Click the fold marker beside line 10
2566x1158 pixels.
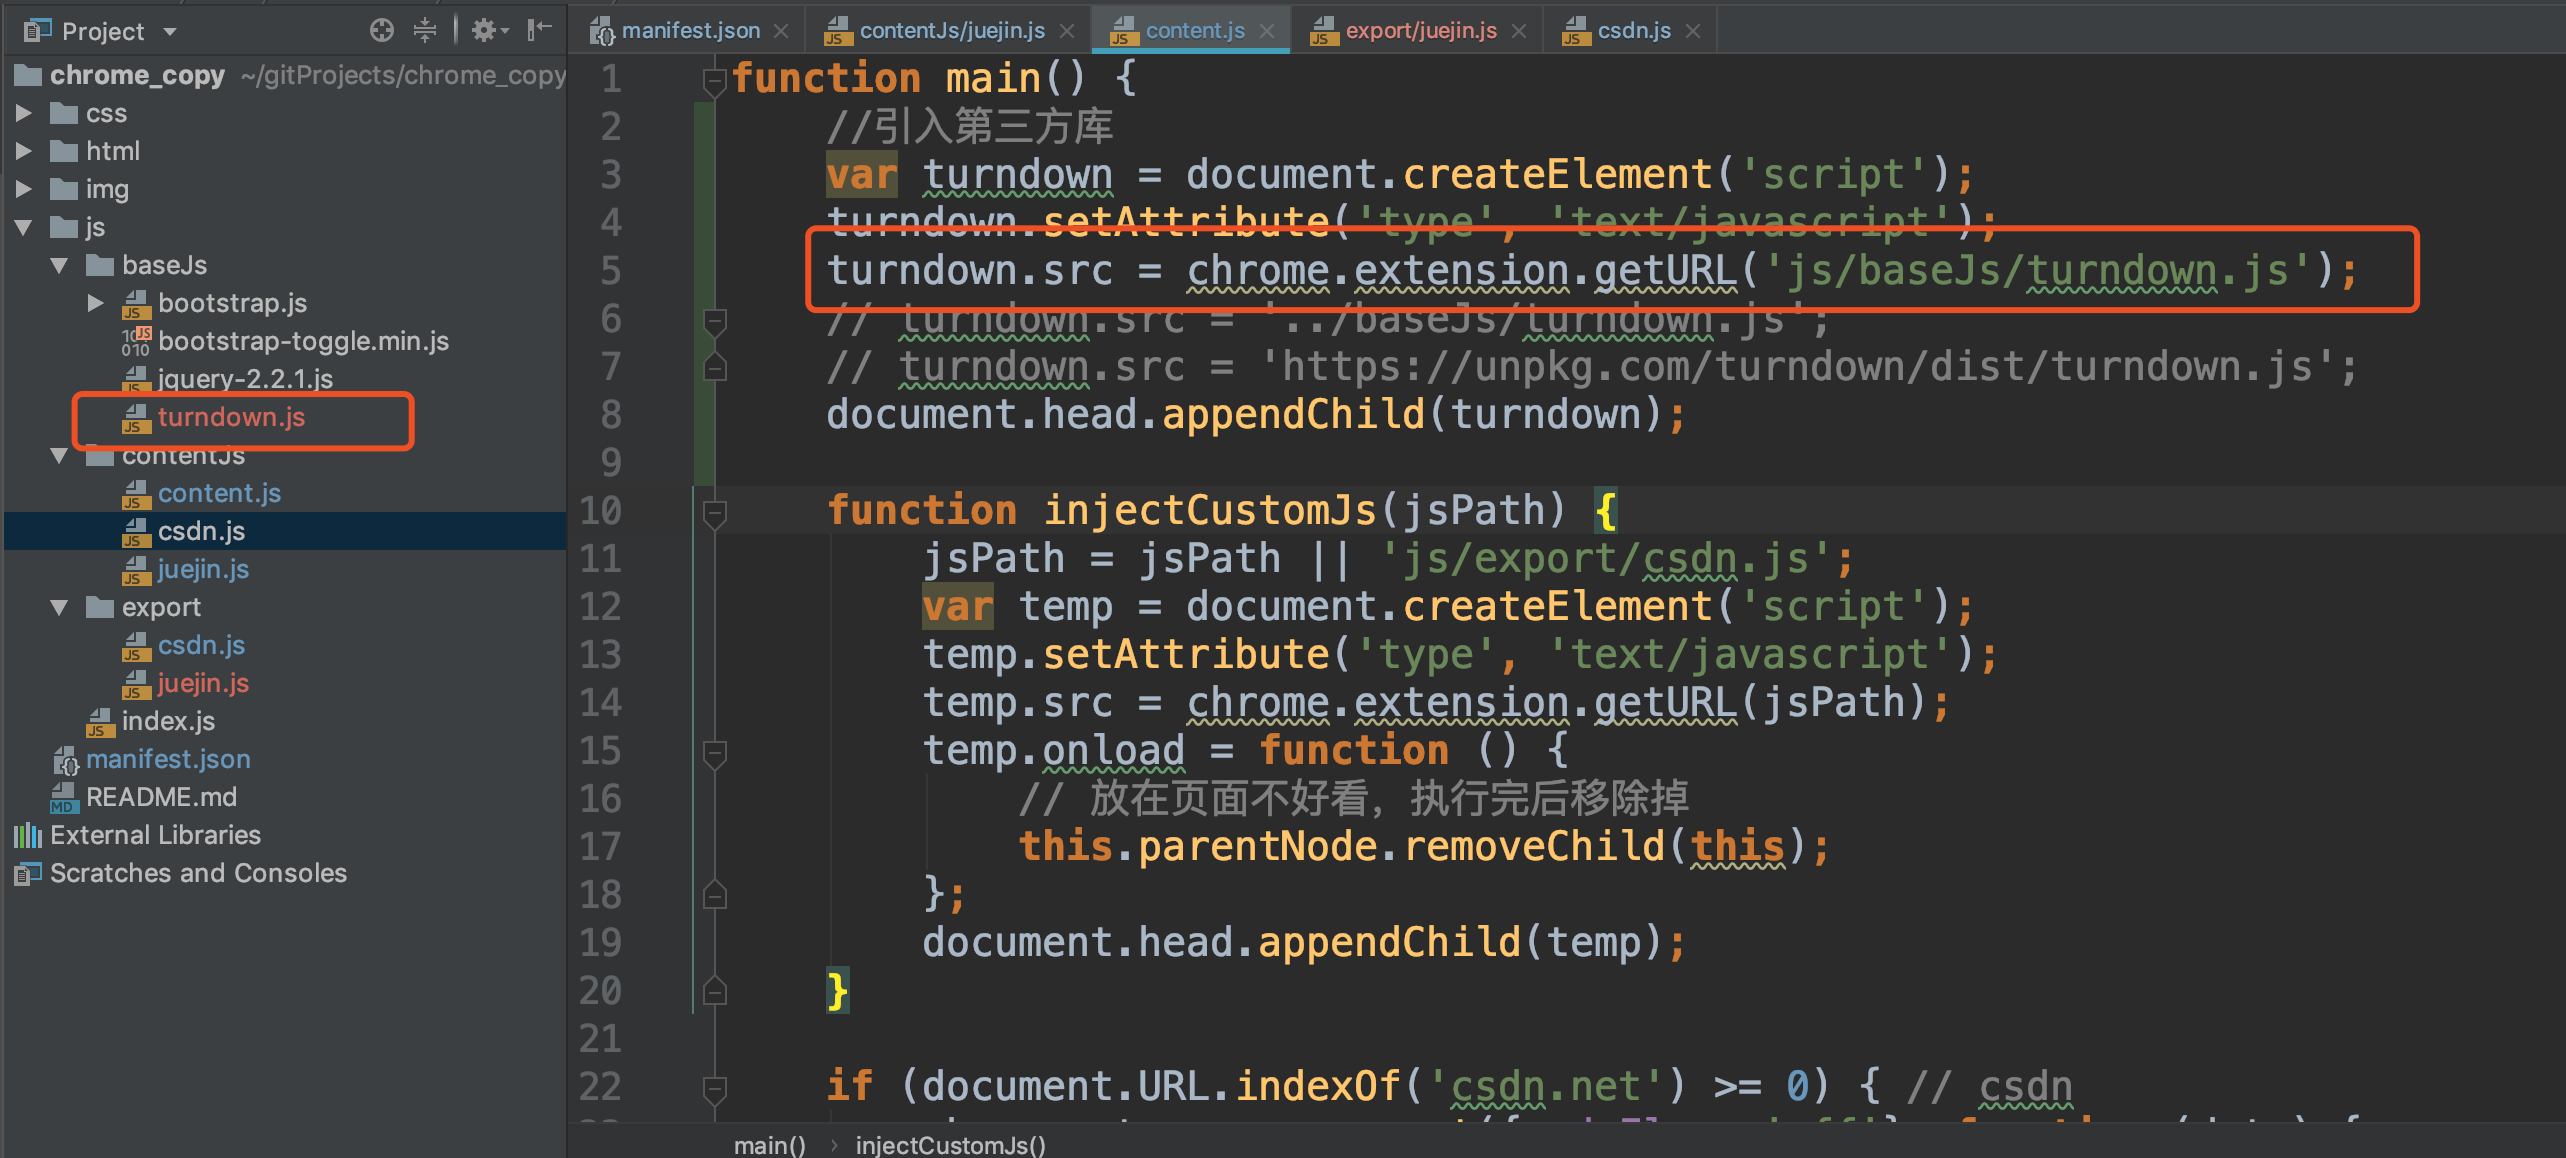click(x=714, y=513)
